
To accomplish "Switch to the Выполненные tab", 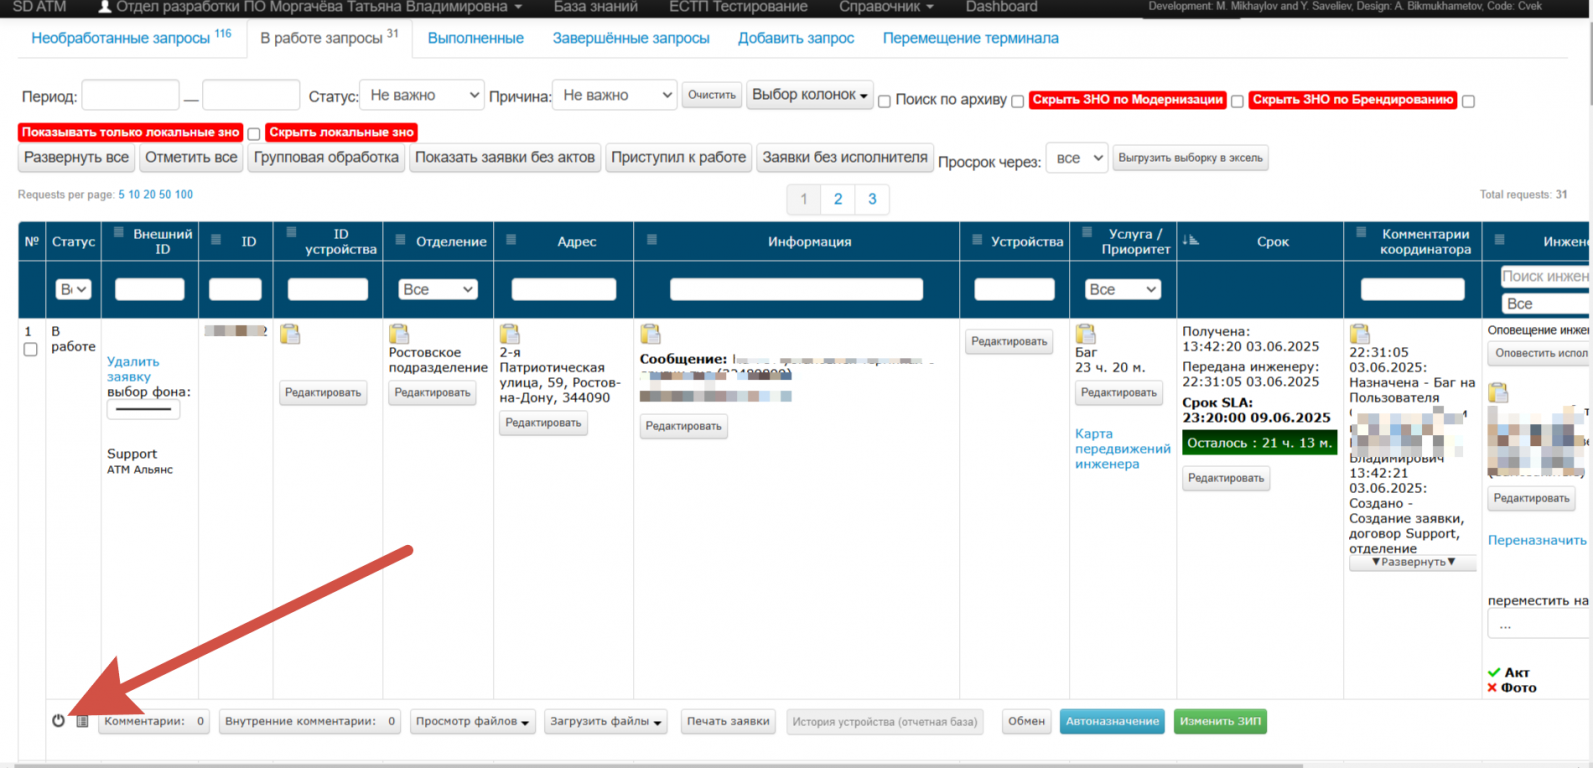I will [475, 38].
